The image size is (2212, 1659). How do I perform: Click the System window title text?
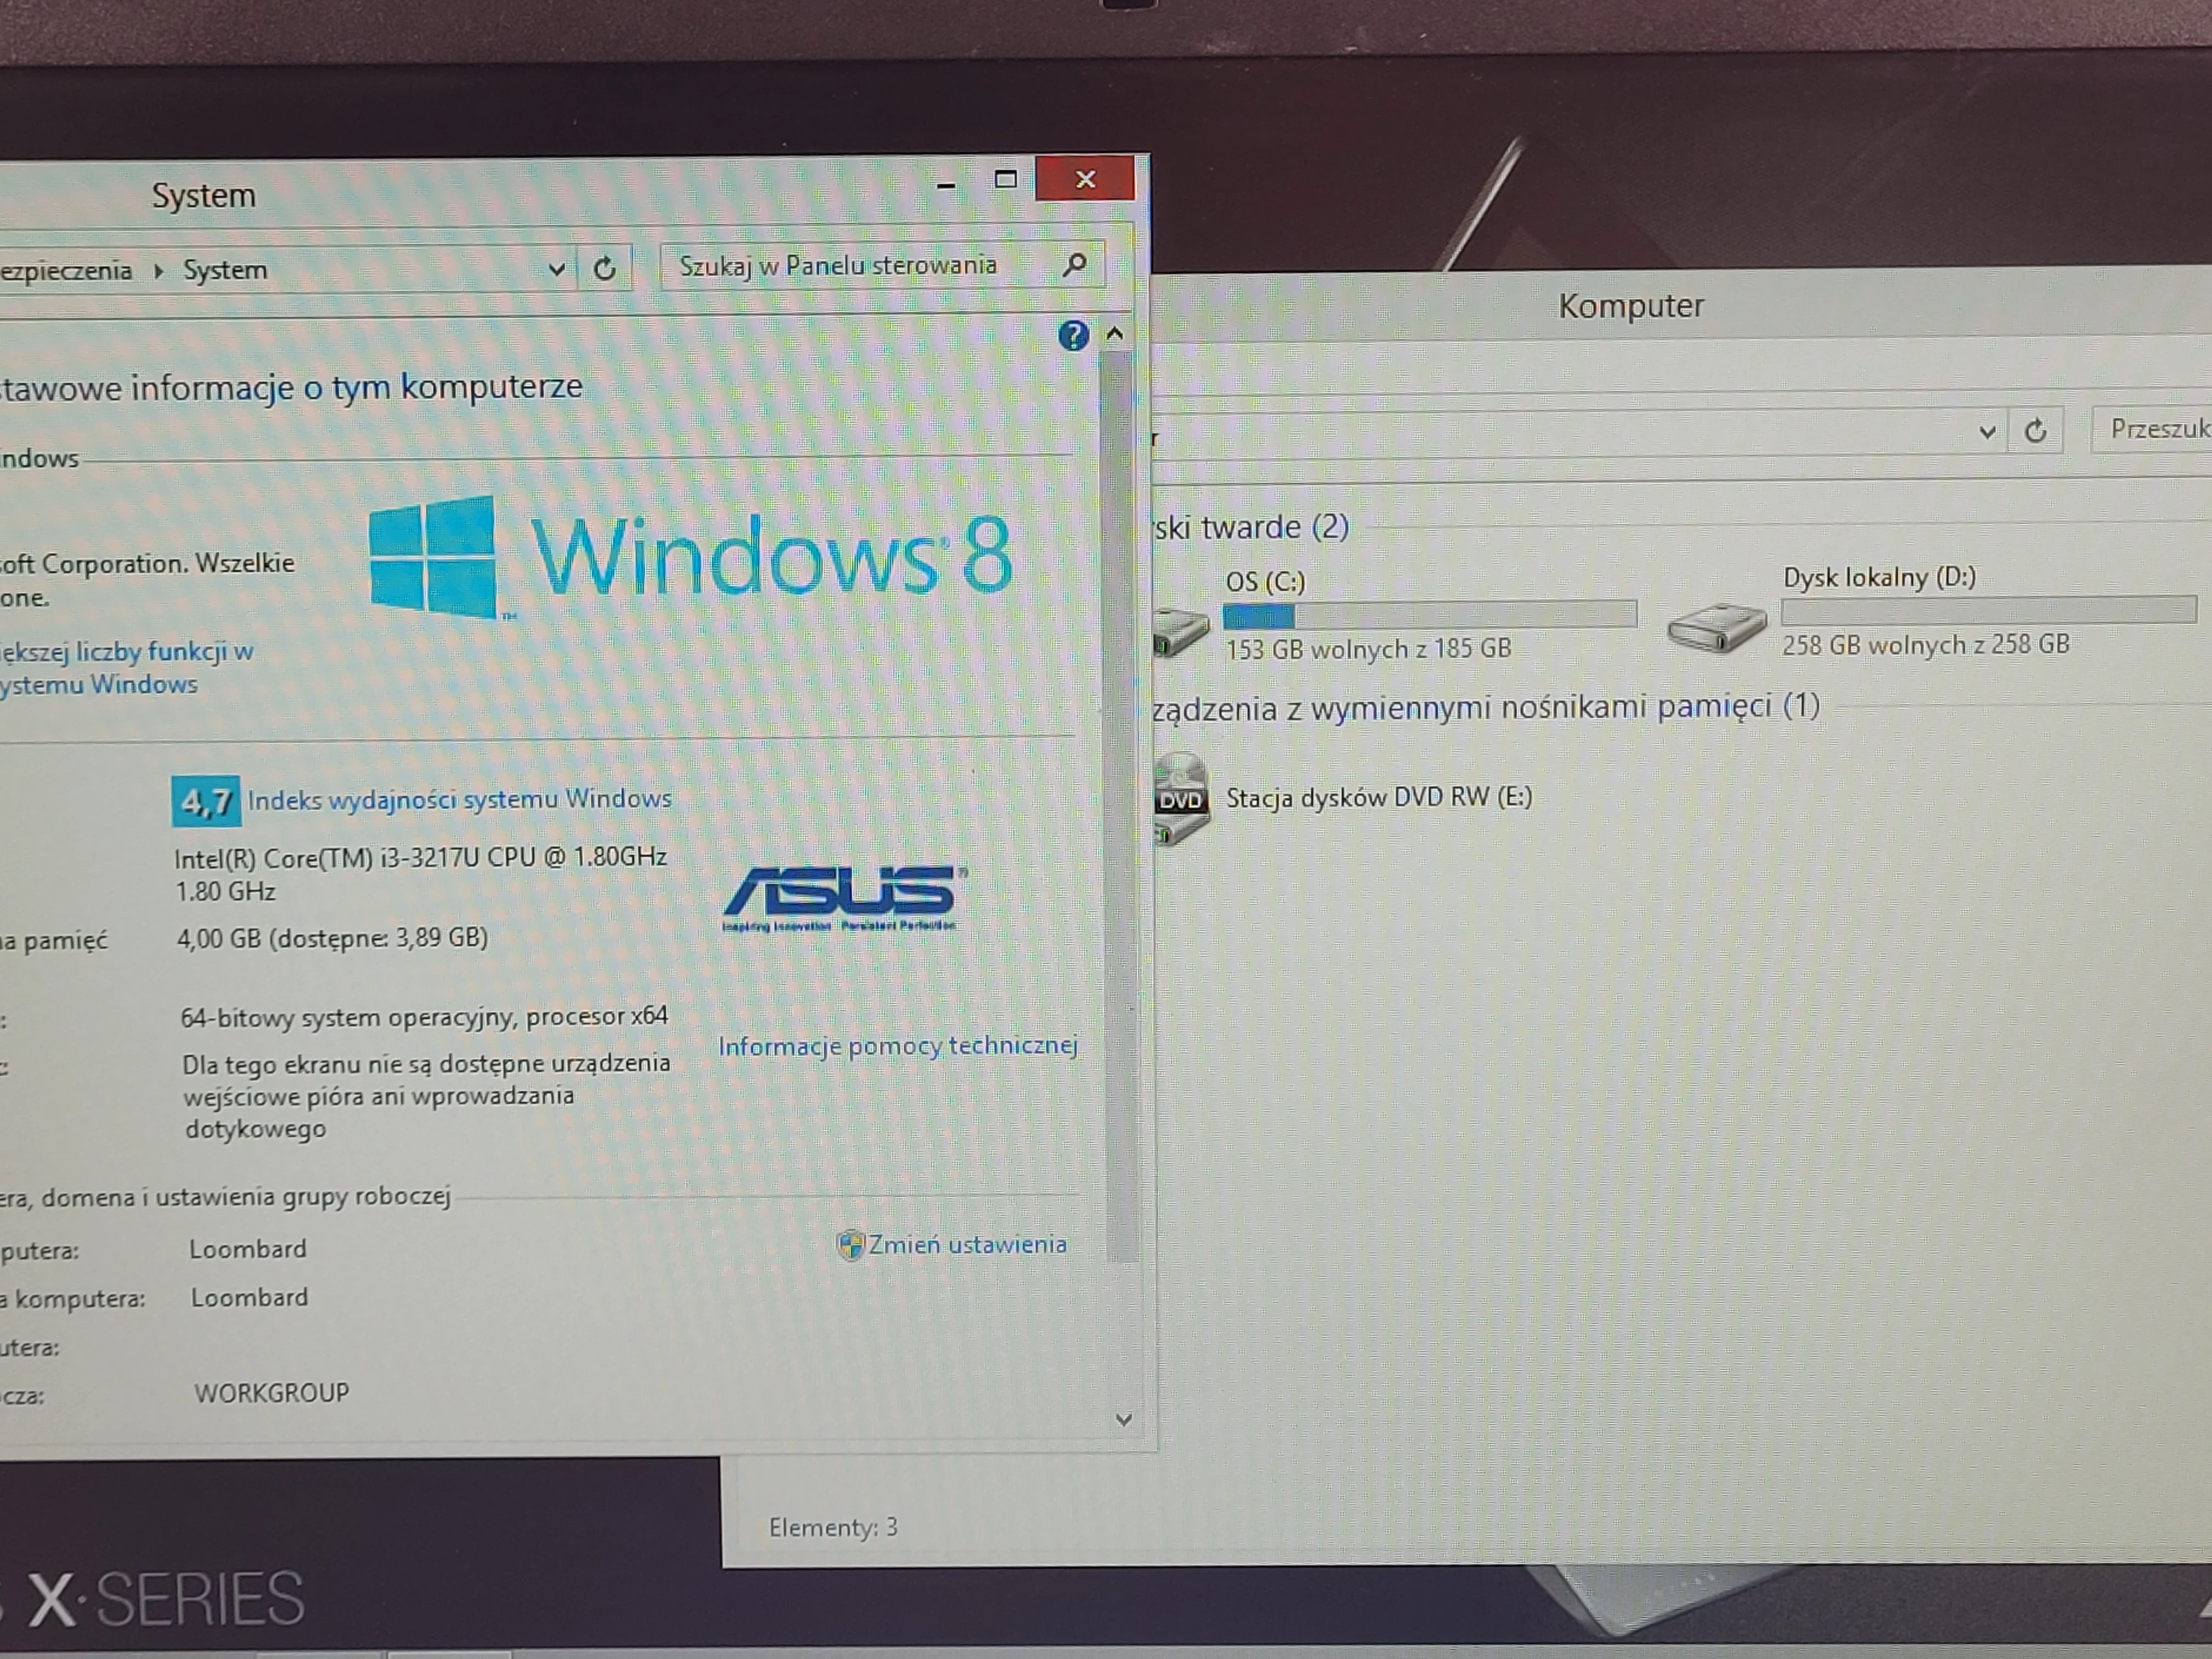pos(204,195)
